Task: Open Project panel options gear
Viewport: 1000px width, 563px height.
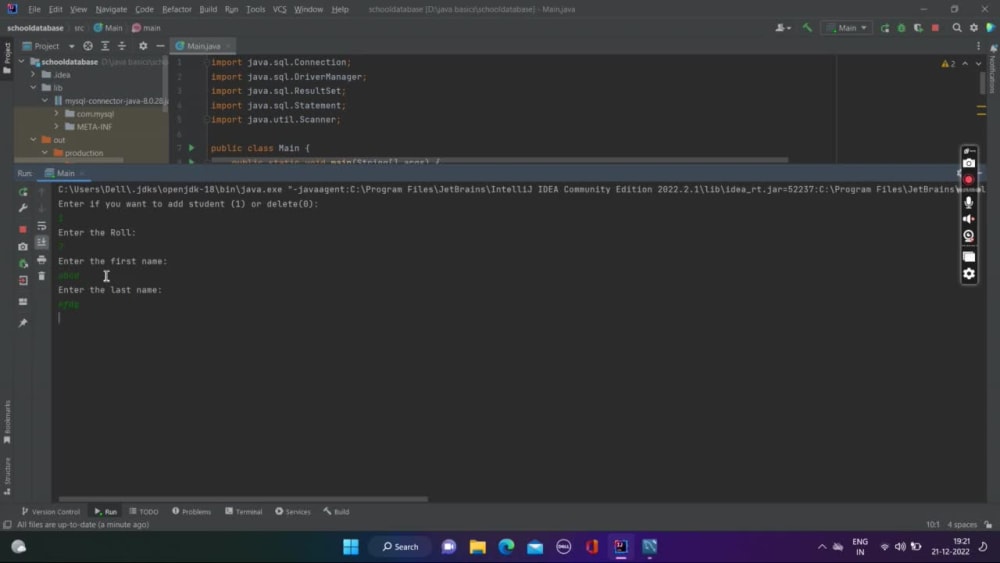Action: tap(143, 46)
